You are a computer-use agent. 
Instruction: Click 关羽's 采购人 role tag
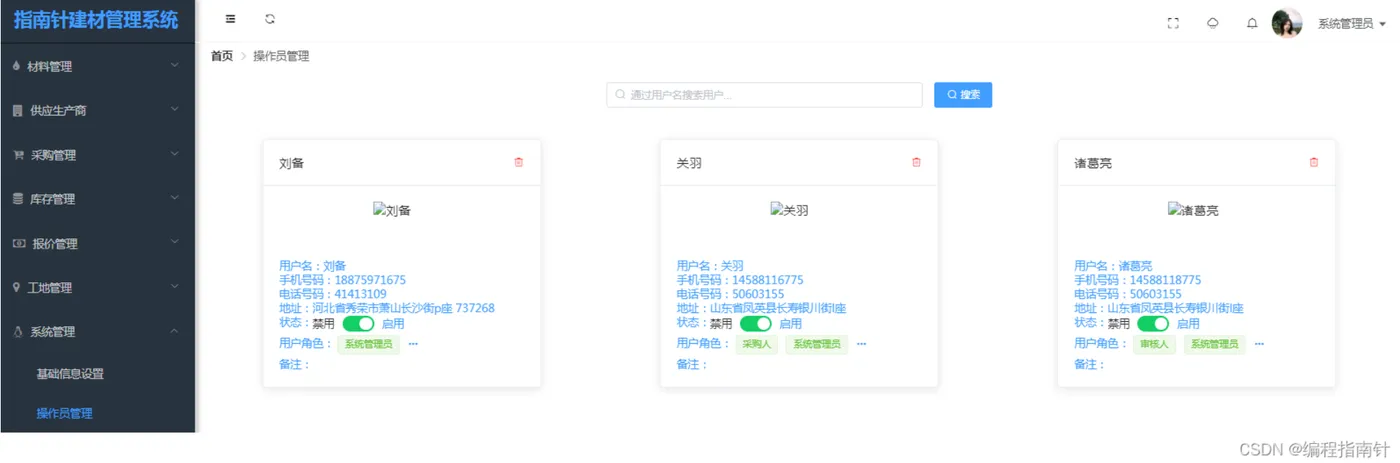pos(757,344)
